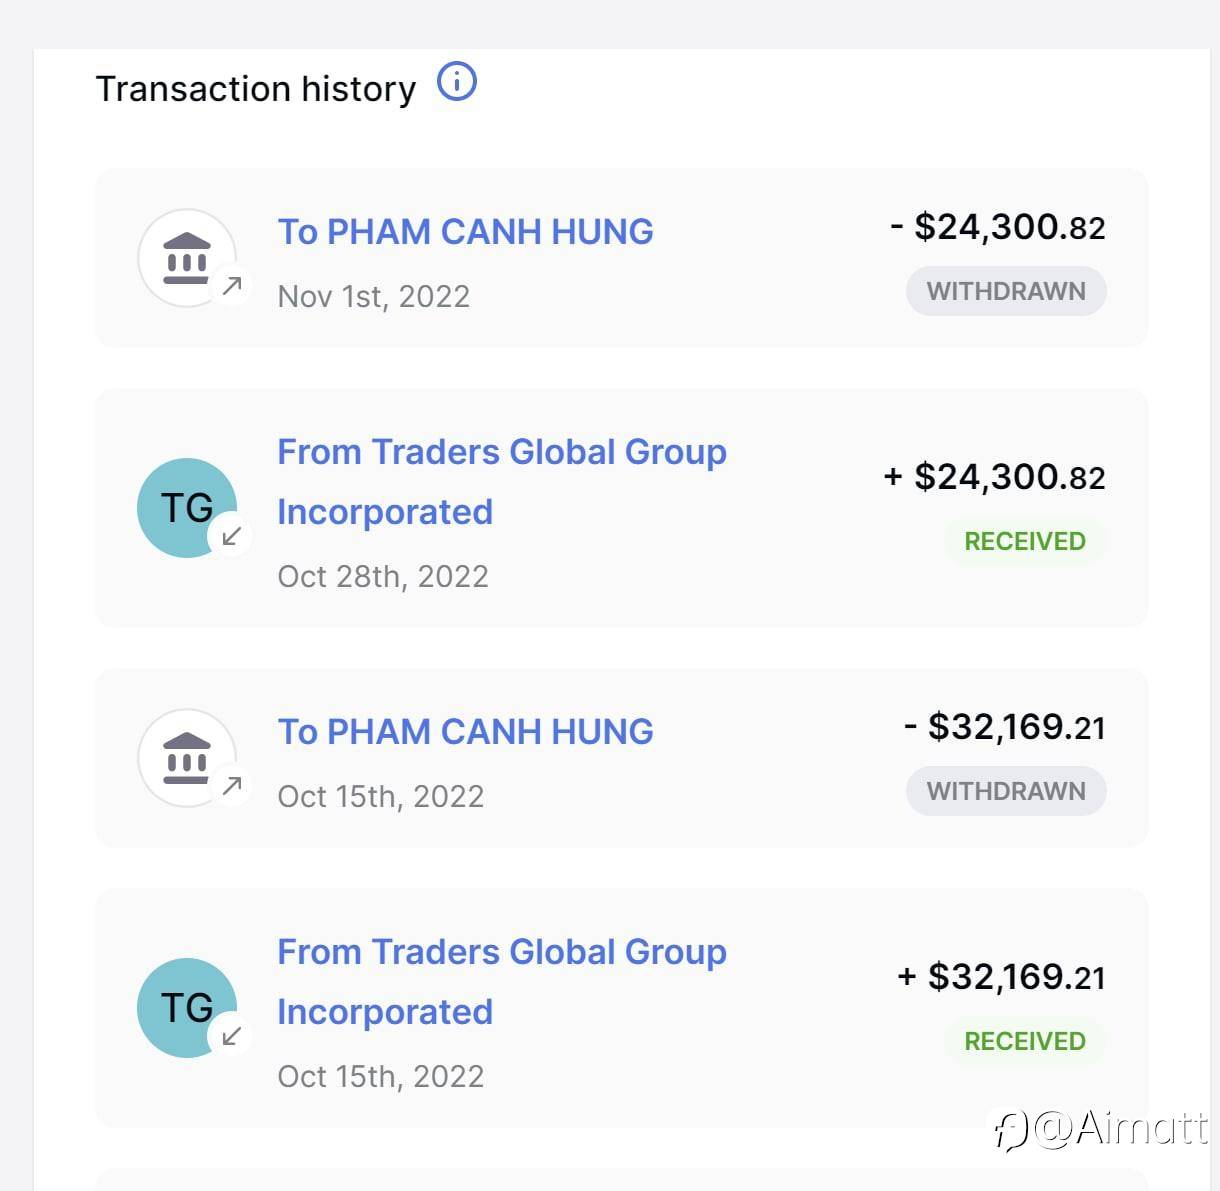The image size is (1220, 1191).
Task: Click incoming arrow badge on $32,169.21 deposit
Action: (232, 1036)
